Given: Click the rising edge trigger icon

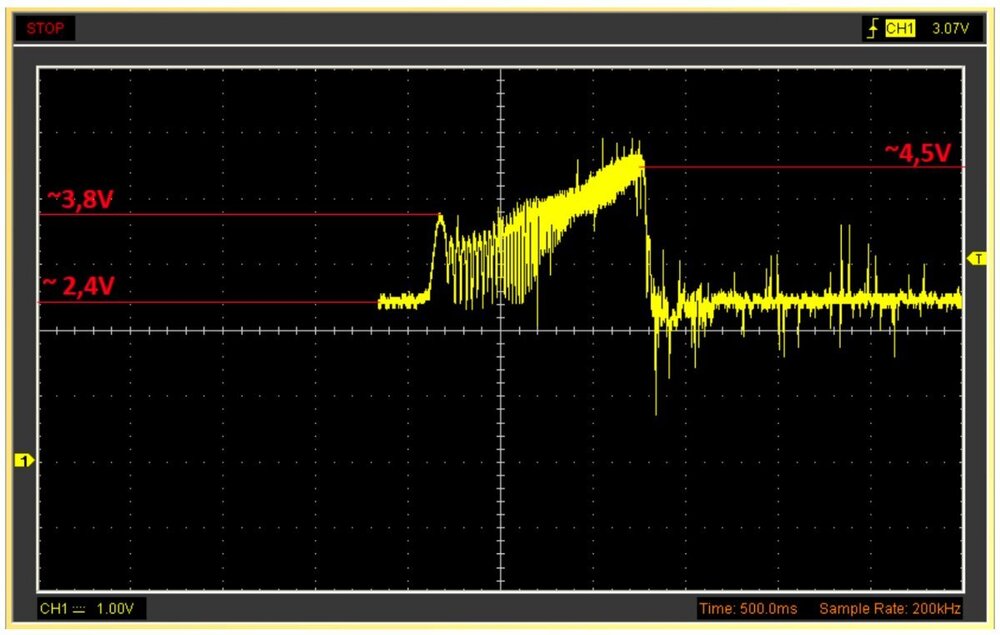Looking at the screenshot, I should pos(873,29).
